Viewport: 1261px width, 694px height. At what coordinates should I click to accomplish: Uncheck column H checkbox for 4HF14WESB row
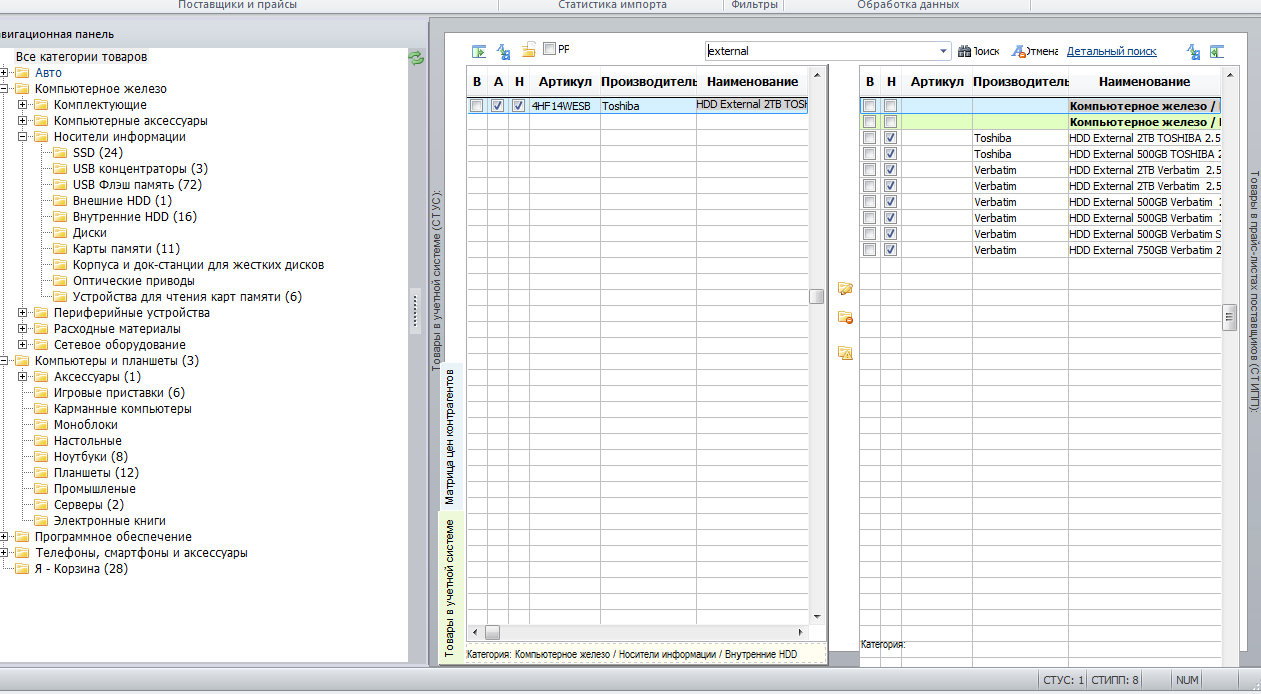click(518, 106)
